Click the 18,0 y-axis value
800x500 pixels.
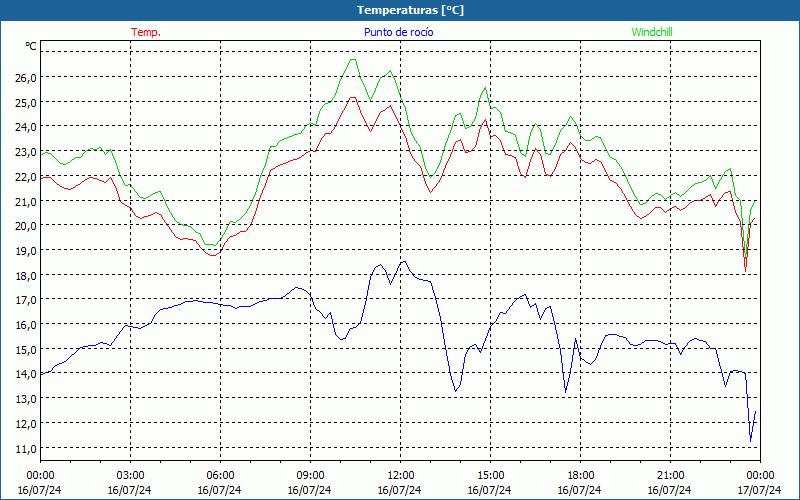(x=26, y=276)
